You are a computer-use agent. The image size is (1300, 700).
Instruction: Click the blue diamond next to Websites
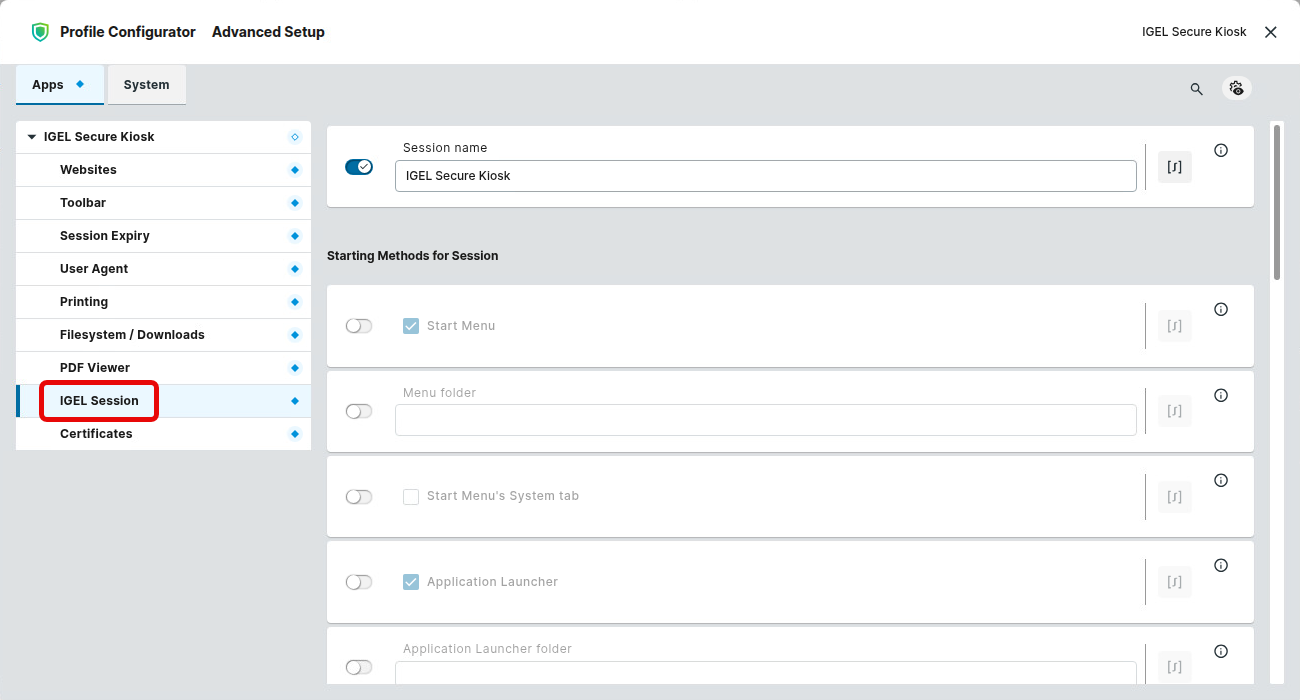coord(294,170)
